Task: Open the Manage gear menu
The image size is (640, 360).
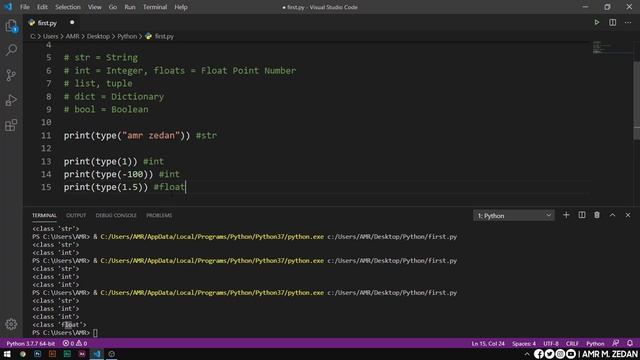Action: 11,324
